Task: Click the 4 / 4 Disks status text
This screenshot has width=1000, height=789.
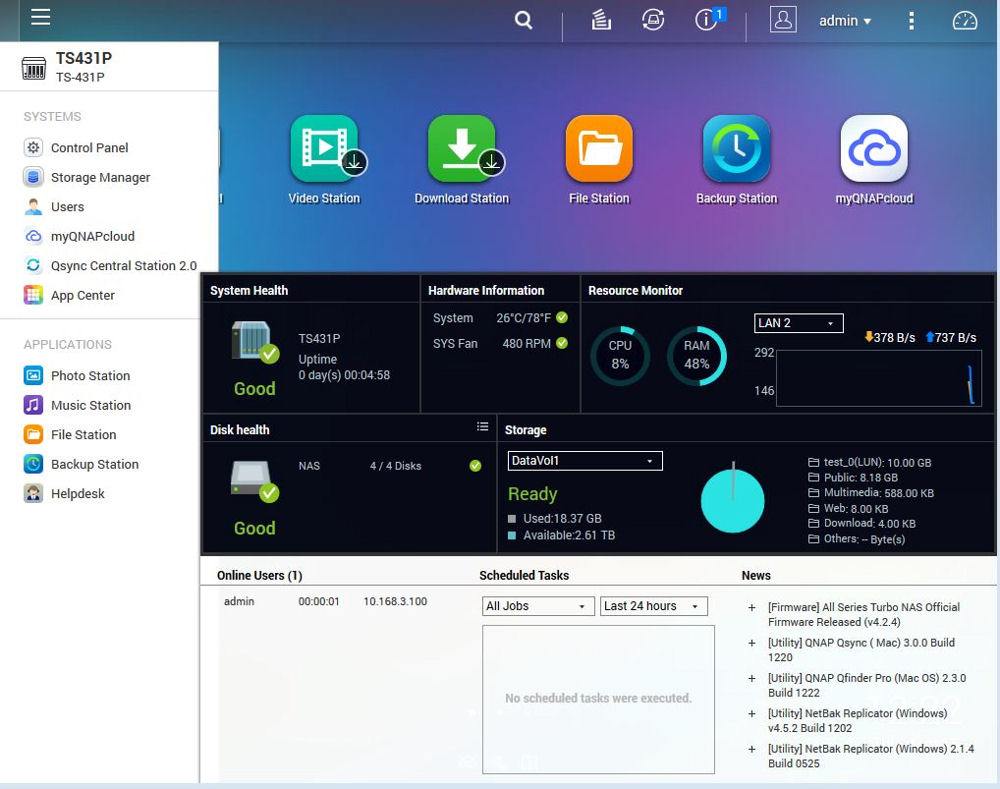Action: 395,466
